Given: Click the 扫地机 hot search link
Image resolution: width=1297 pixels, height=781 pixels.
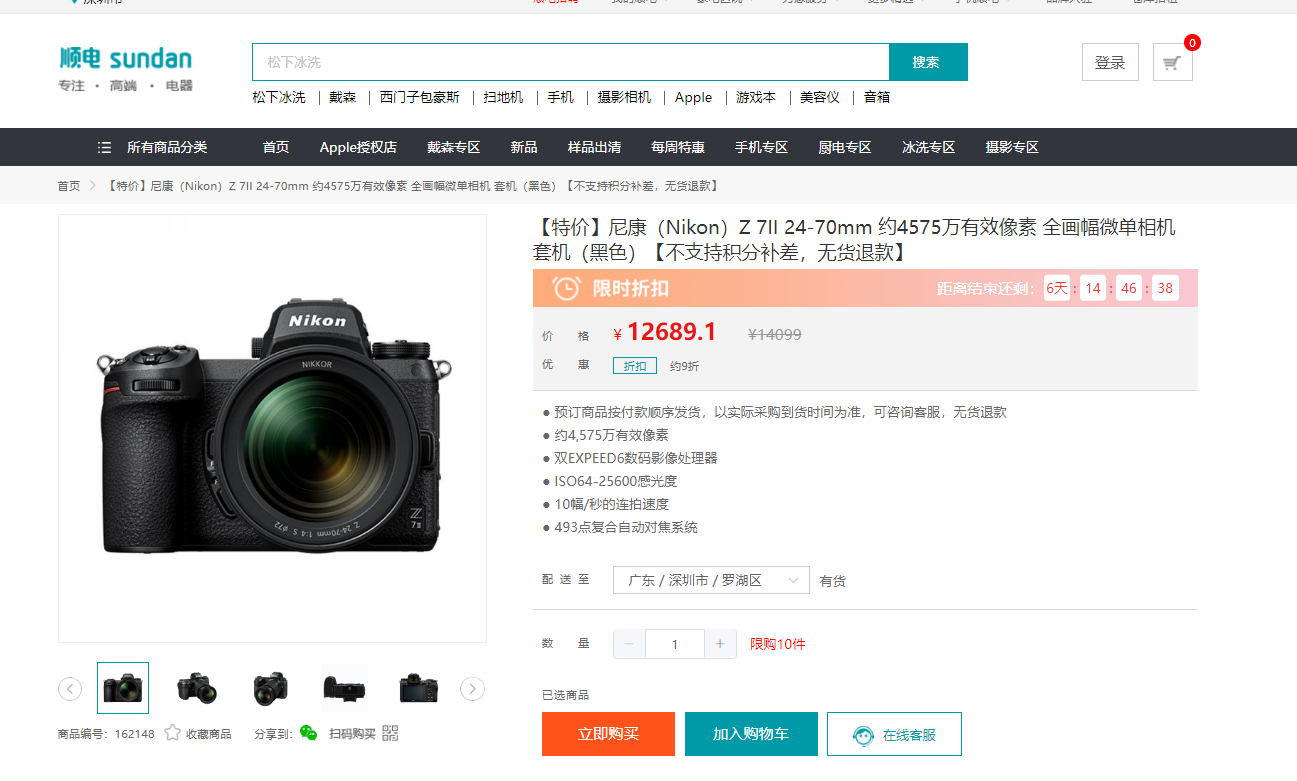Looking at the screenshot, I should pyautogui.click(x=504, y=97).
